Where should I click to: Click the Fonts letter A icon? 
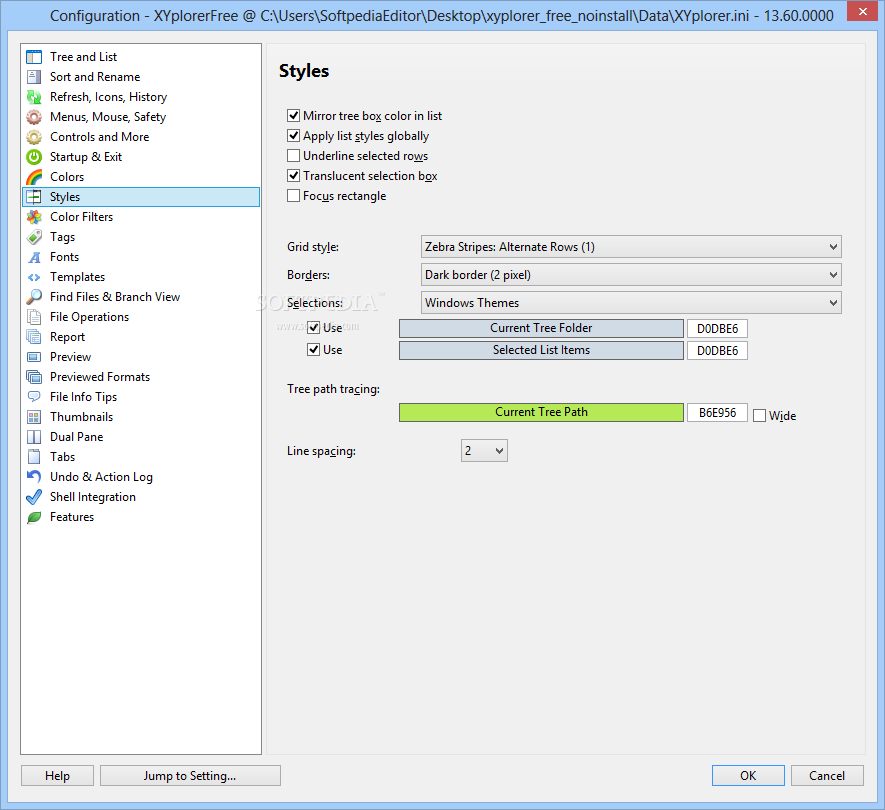point(34,257)
